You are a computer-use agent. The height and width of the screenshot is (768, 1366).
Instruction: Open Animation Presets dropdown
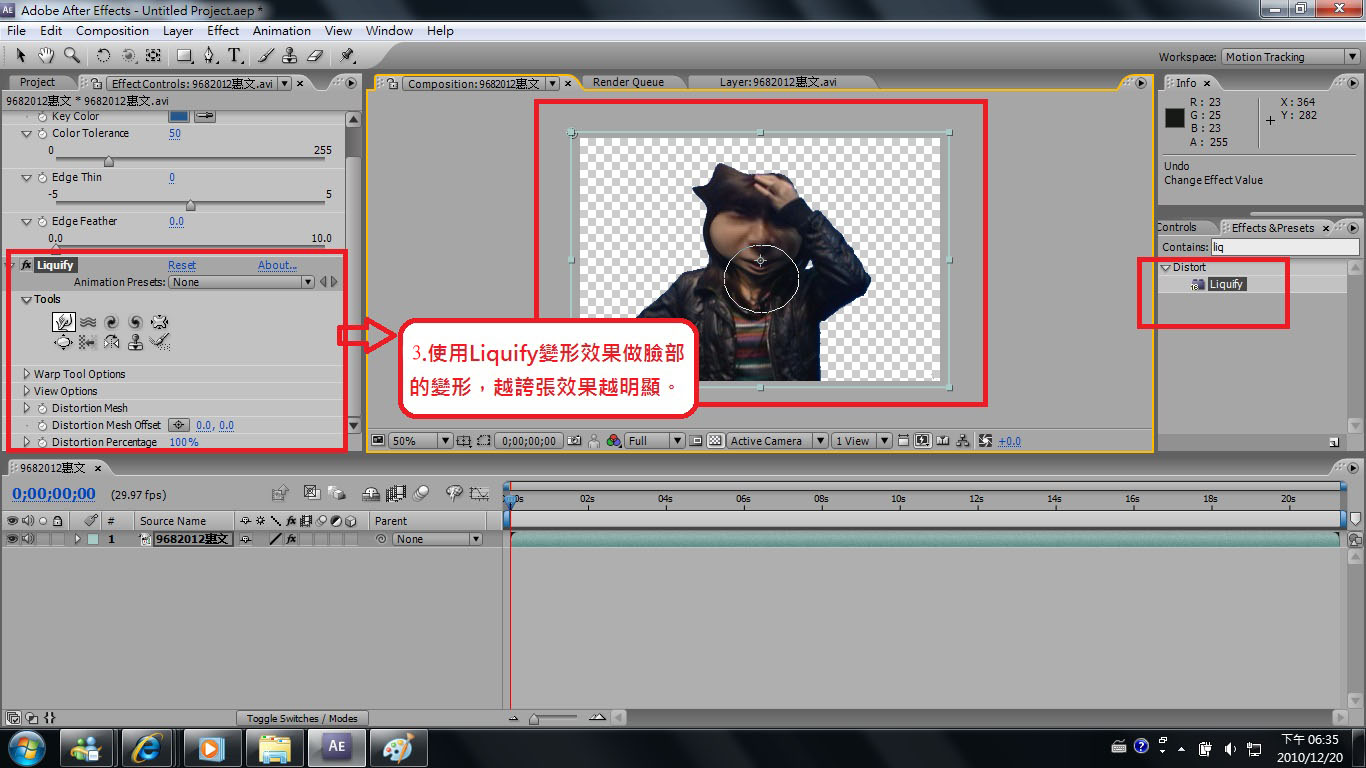tap(242, 282)
